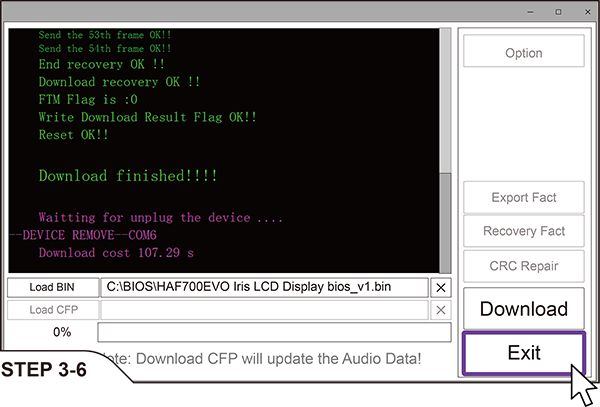Click the "DEVICE REMOVE--COM6" log entry
This screenshot has height=407, width=600.
83,235
